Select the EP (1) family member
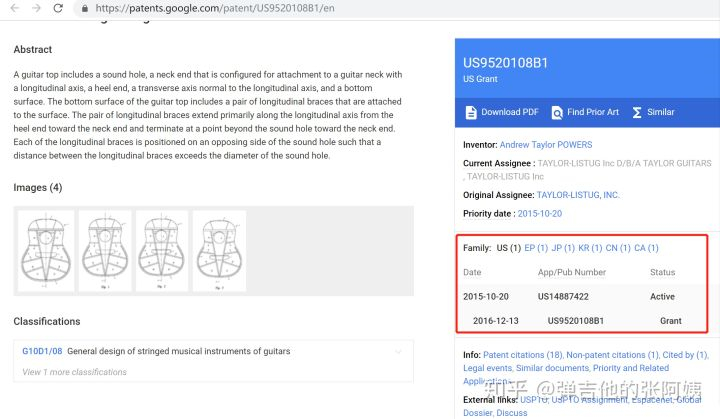The height and width of the screenshot is (419, 720). [536, 248]
